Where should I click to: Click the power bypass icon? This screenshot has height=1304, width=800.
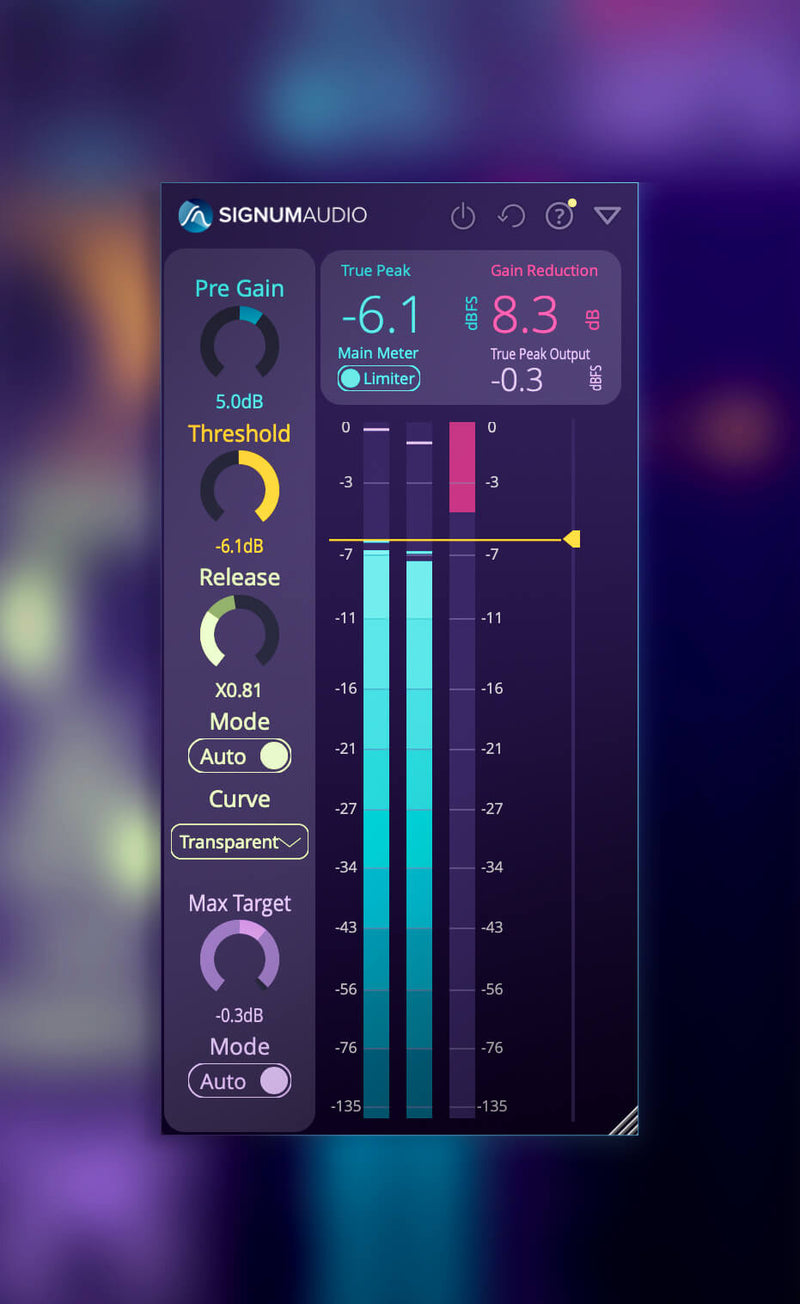point(462,216)
